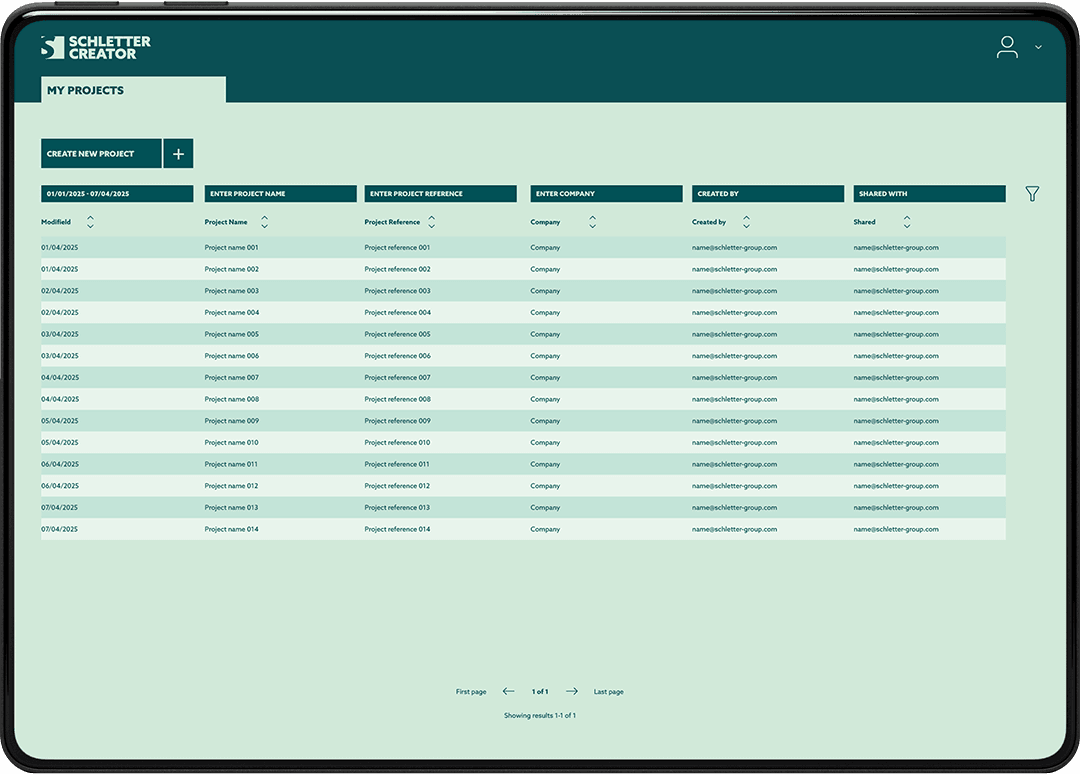1080x774 pixels.
Task: Select the My Projects tab
Action: pyautogui.click(x=133, y=90)
